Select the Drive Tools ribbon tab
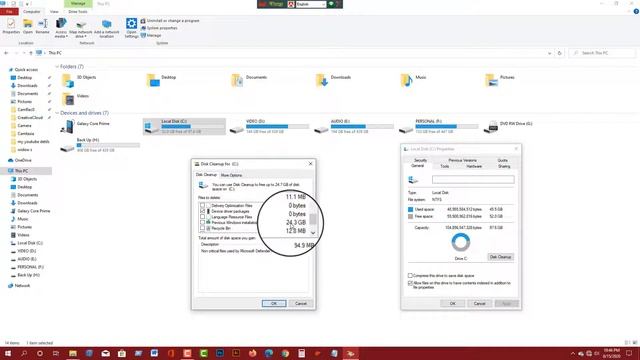Image resolution: width=640 pixels, height=360 pixels. (x=78, y=11)
